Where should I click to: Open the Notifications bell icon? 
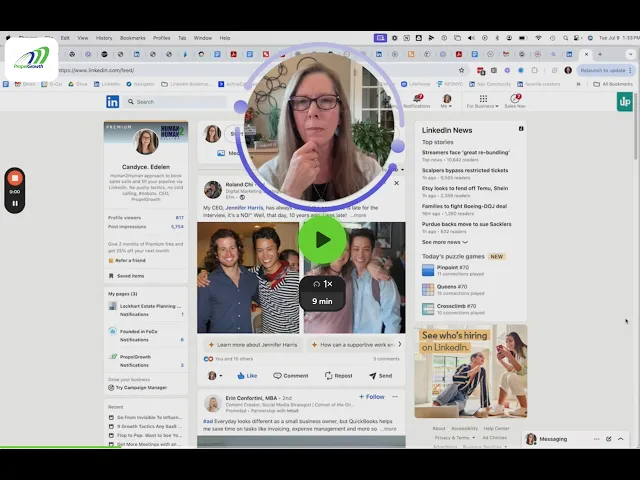(x=417, y=101)
